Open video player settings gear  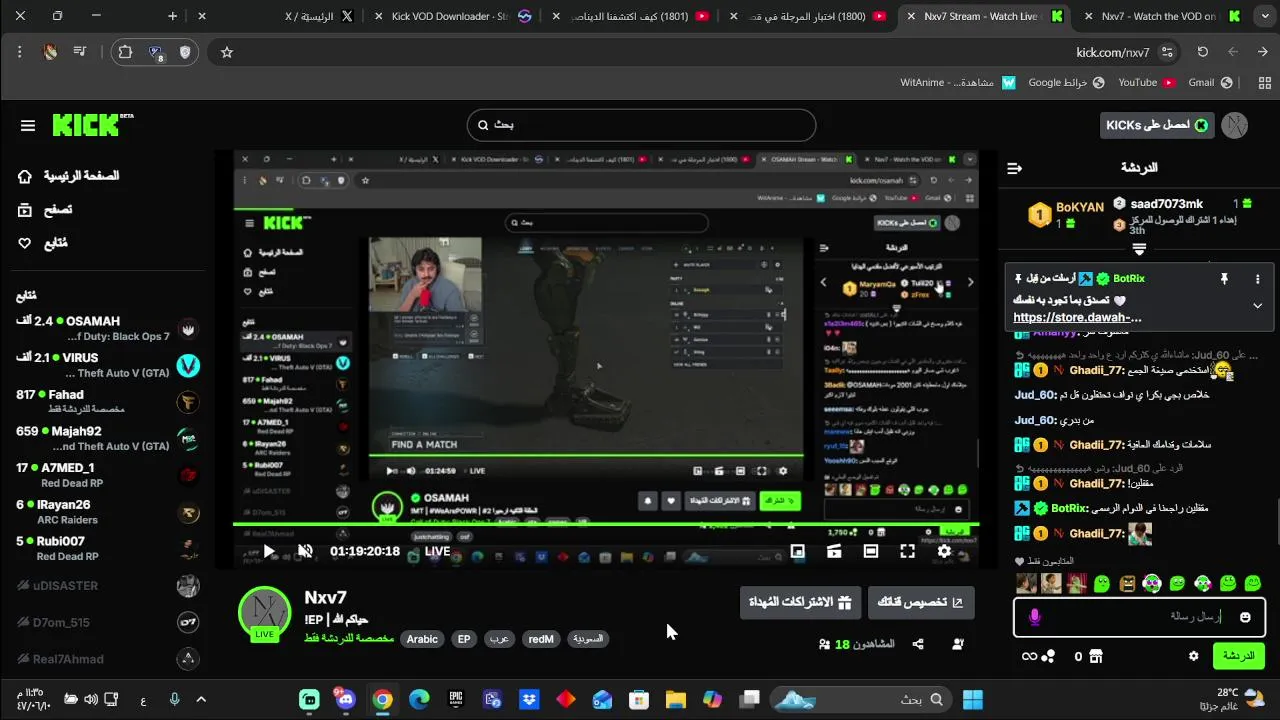(944, 551)
